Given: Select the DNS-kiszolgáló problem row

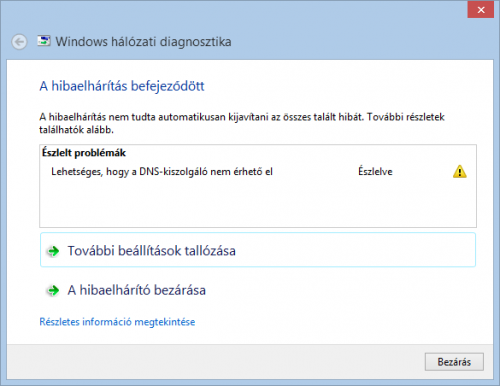Looking at the screenshot, I should pos(258,172).
